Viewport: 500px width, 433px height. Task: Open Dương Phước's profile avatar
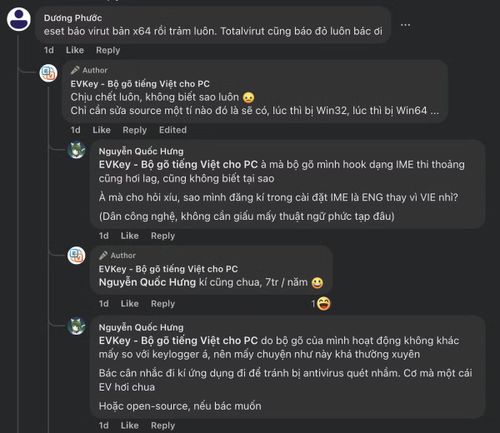click(19, 19)
